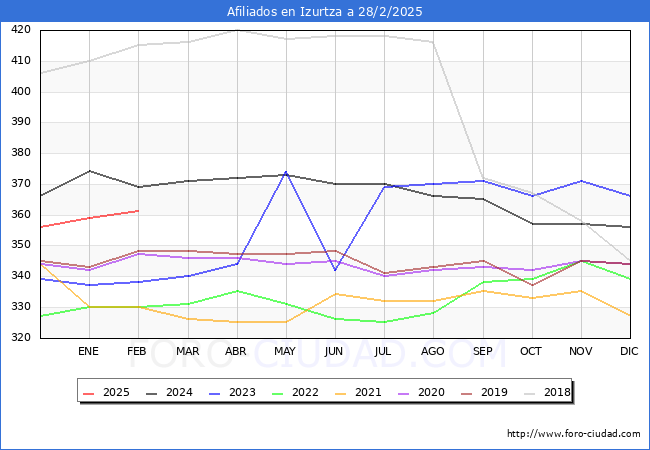The width and height of the screenshot is (650, 450).
Task: Click the 2024 dark gray legend swatch
Action: coord(151,393)
